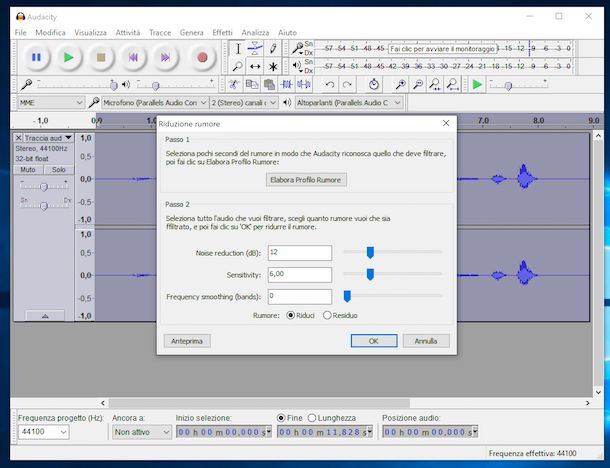The width and height of the screenshot is (610, 468).
Task: Click the Zoom In icon
Action: click(400, 84)
